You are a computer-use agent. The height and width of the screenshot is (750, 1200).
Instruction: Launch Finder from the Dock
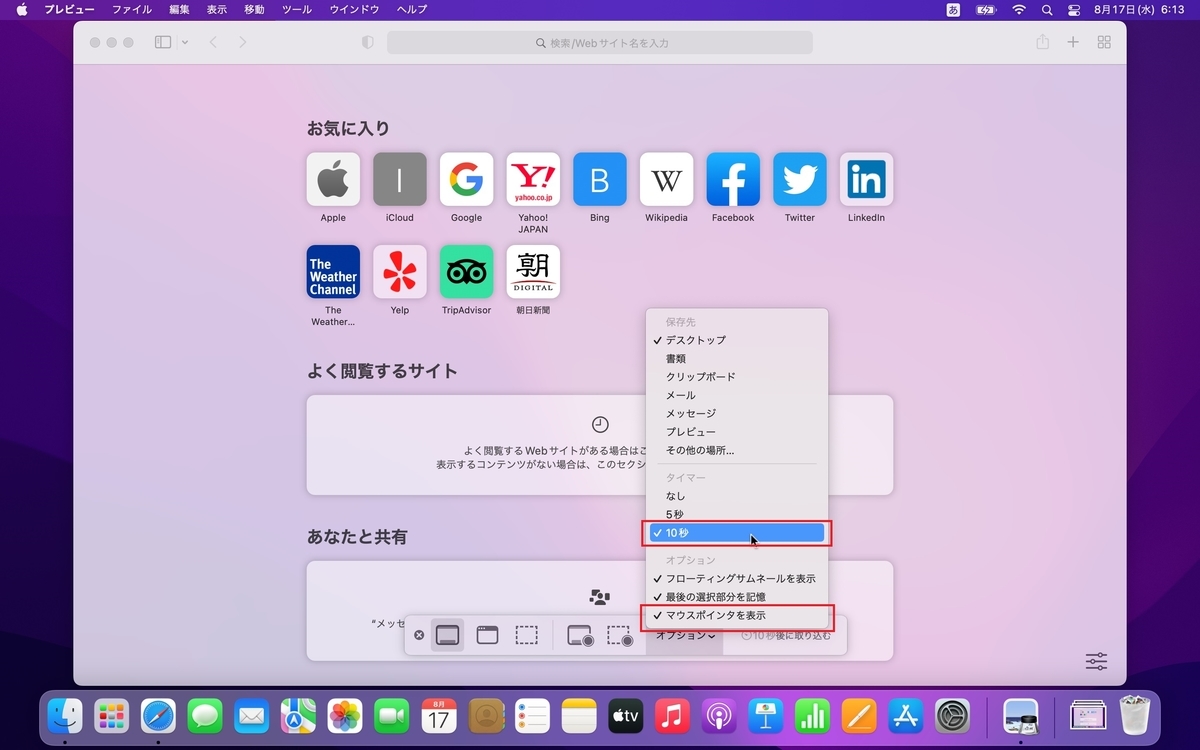66,716
